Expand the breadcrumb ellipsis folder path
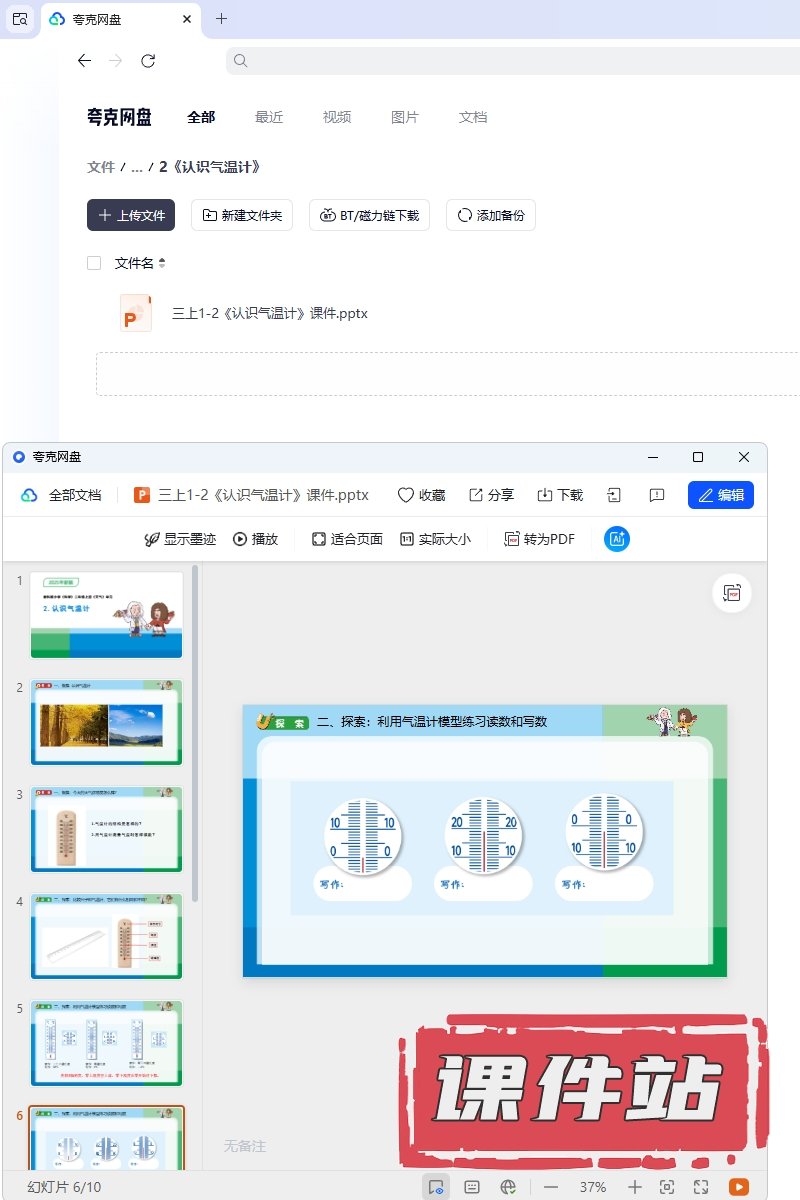The image size is (800, 1200). pyautogui.click(x=137, y=167)
